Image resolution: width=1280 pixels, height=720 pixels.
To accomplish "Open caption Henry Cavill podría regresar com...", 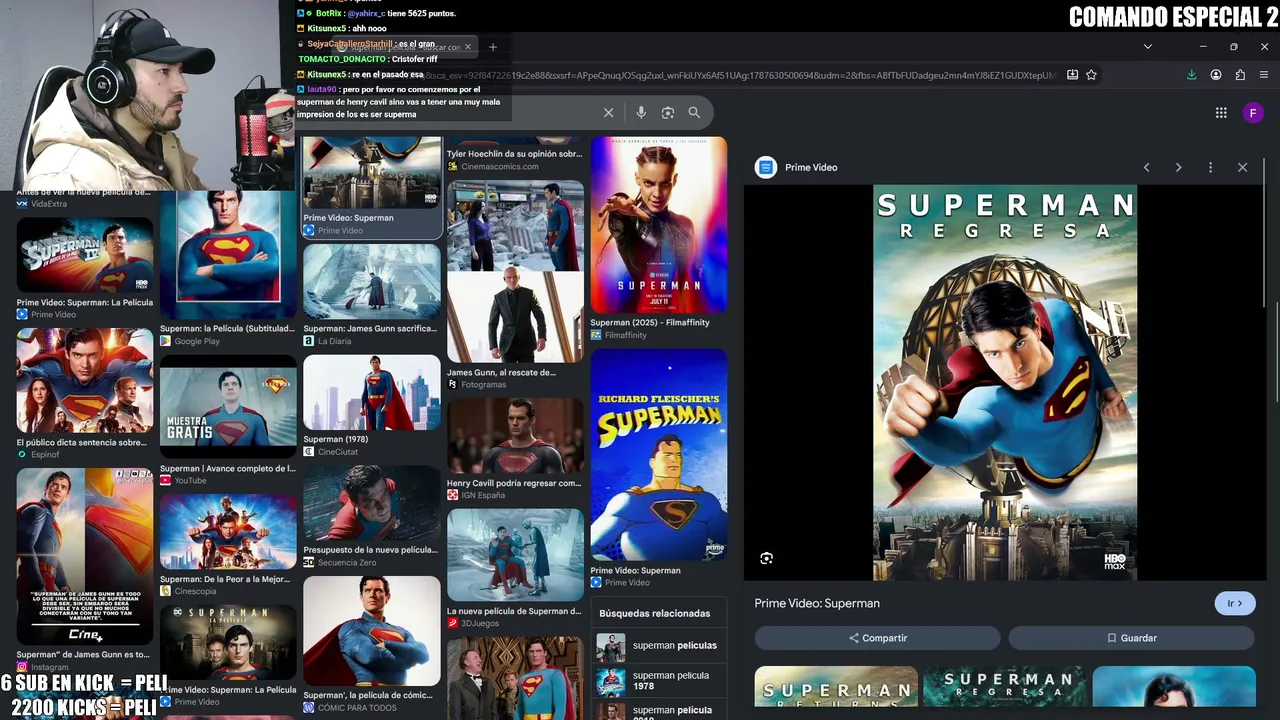I will tap(514, 483).
